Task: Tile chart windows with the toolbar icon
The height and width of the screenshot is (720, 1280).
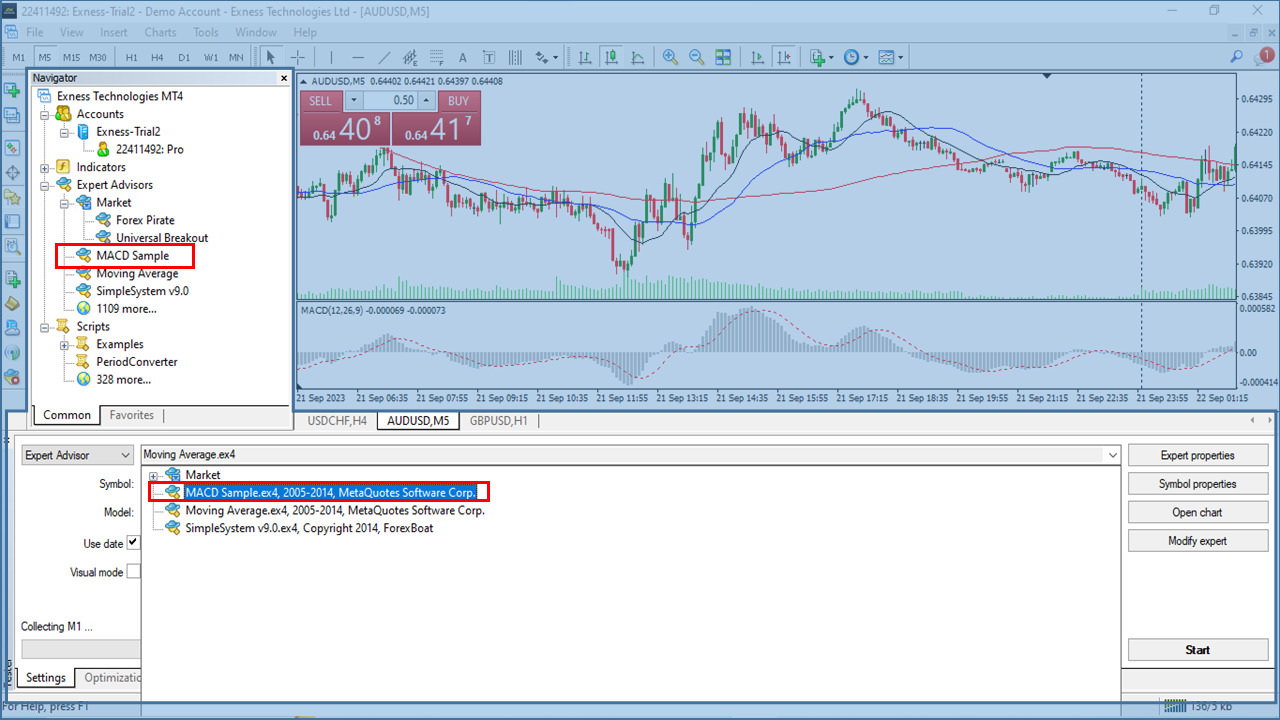Action: 723,57
